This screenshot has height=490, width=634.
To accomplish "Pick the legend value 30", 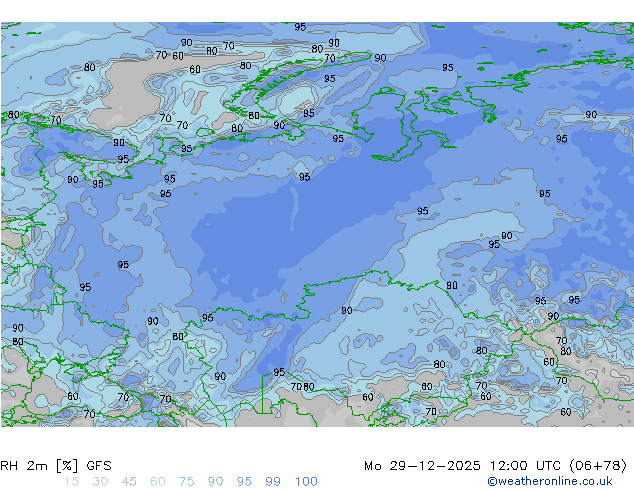I will (x=100, y=482).
